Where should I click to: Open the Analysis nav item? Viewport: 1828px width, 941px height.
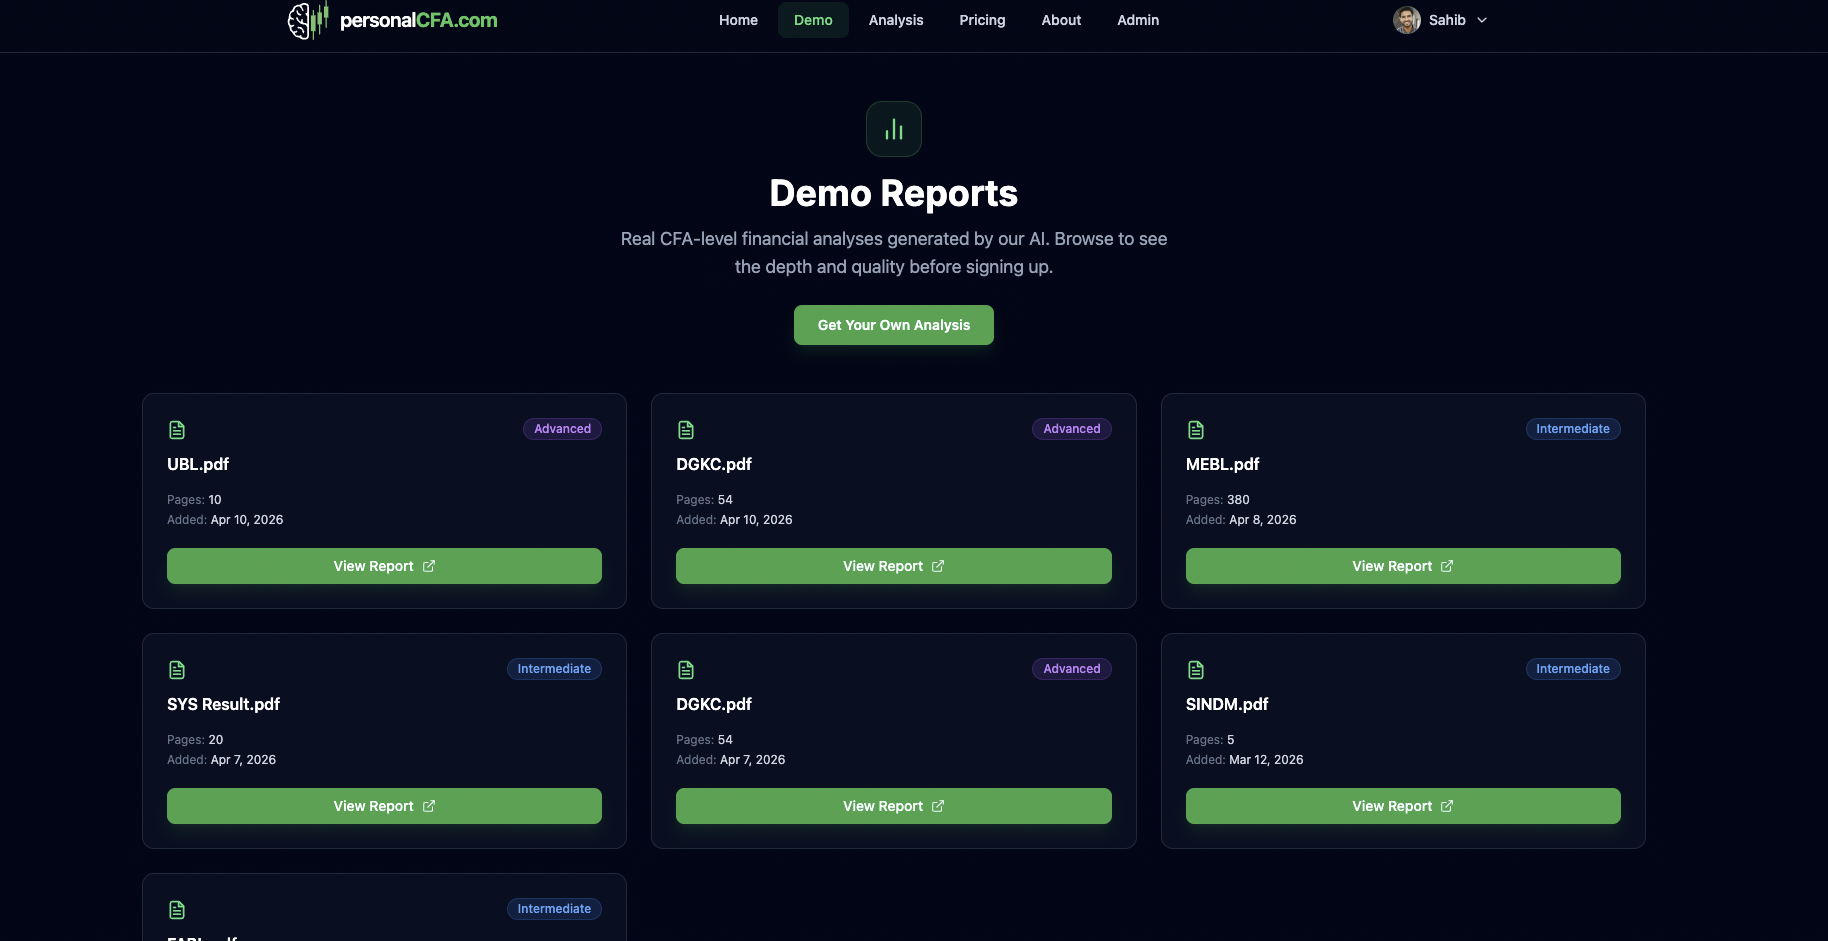[896, 20]
